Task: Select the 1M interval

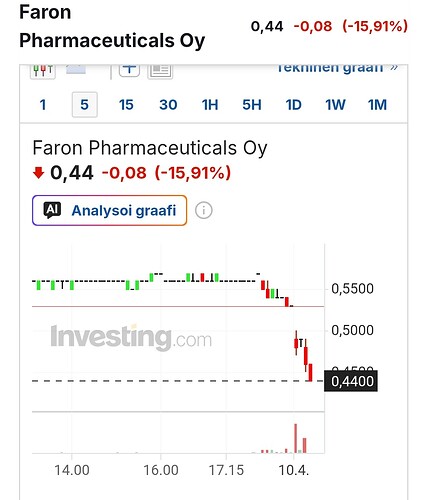Action: tap(377, 105)
